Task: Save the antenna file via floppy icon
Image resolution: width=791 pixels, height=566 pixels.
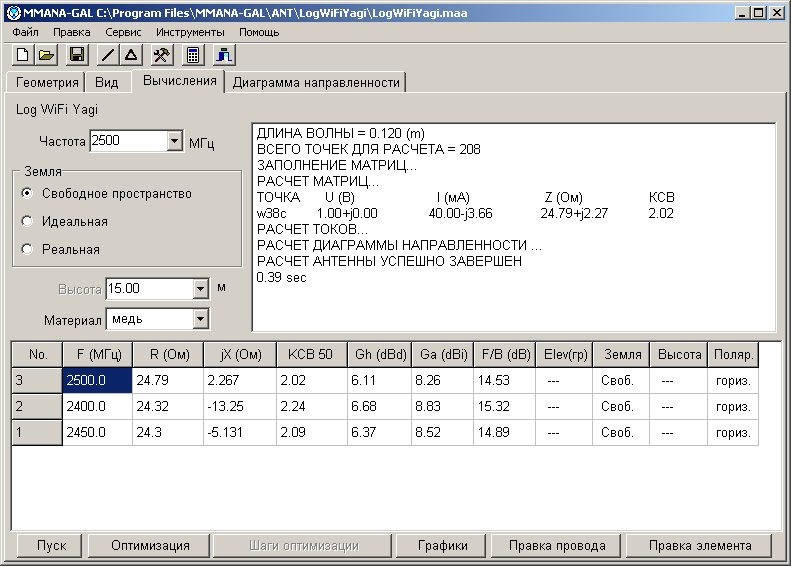Action: tap(77, 55)
